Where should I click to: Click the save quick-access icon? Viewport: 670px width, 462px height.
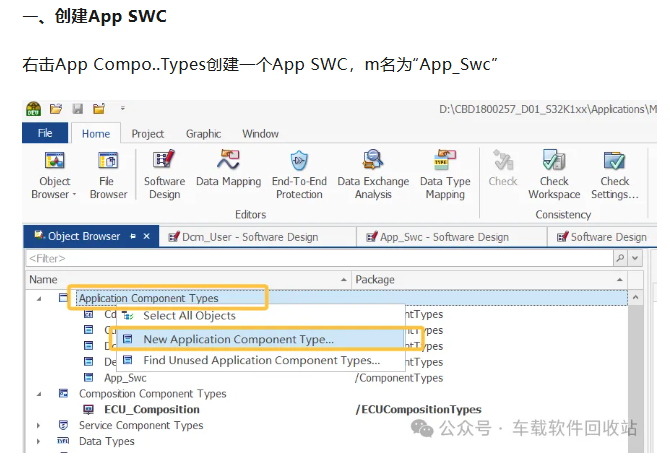(77, 109)
